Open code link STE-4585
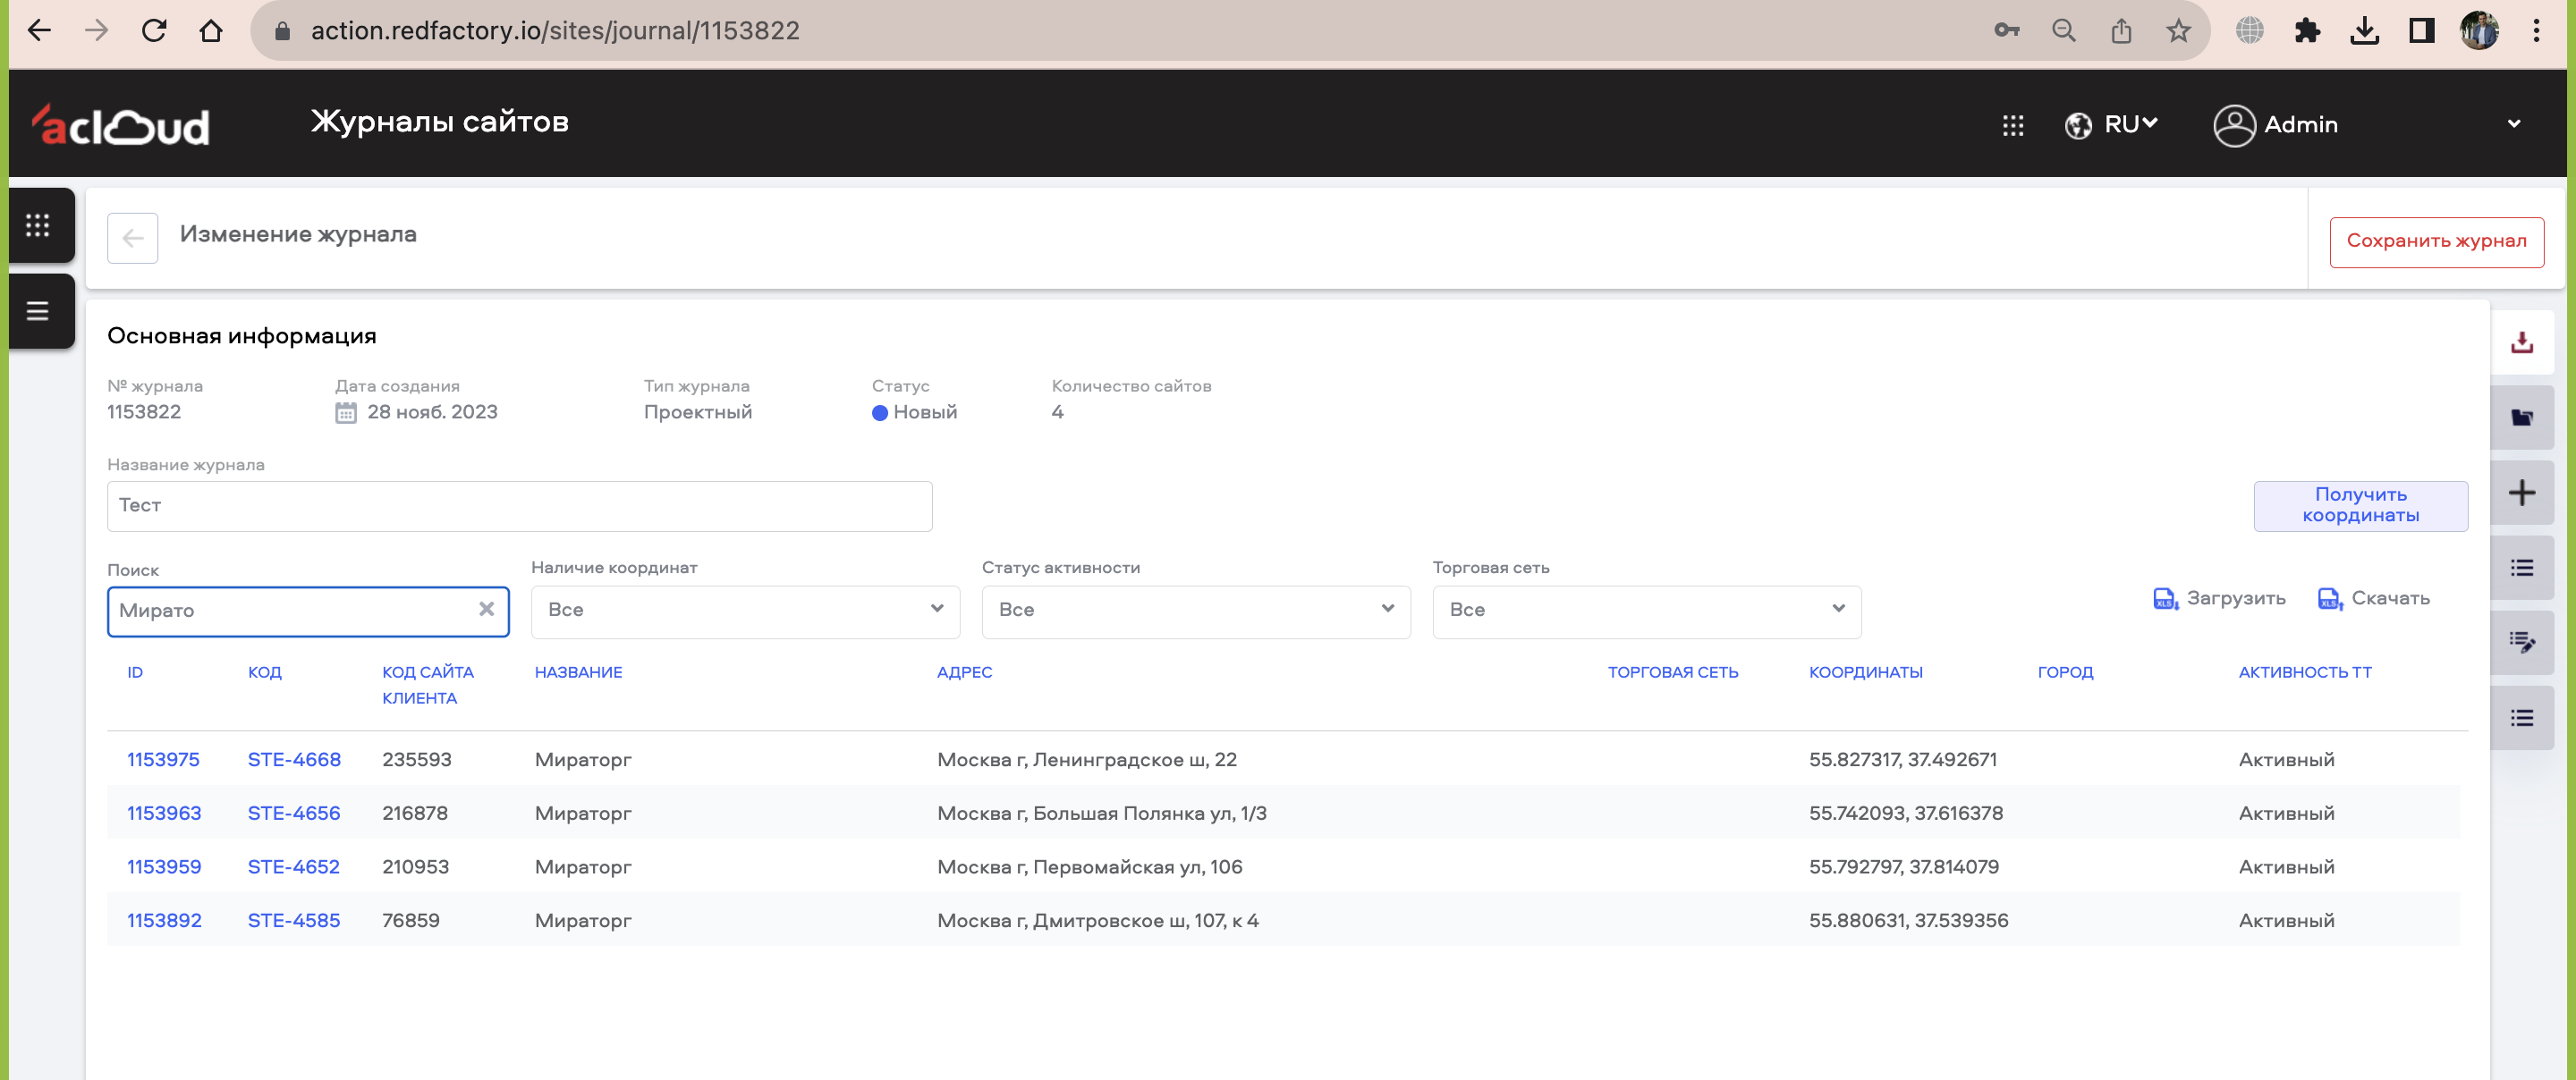 coord(294,921)
